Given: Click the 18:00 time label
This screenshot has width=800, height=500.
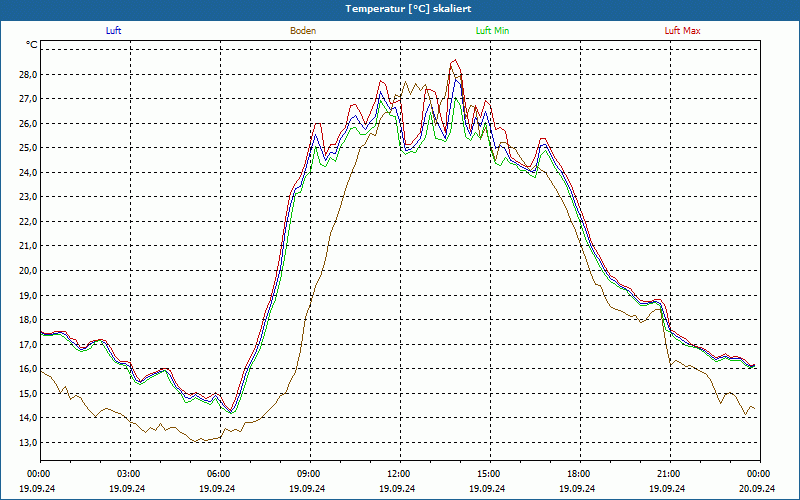Looking at the screenshot, I should (x=579, y=474).
